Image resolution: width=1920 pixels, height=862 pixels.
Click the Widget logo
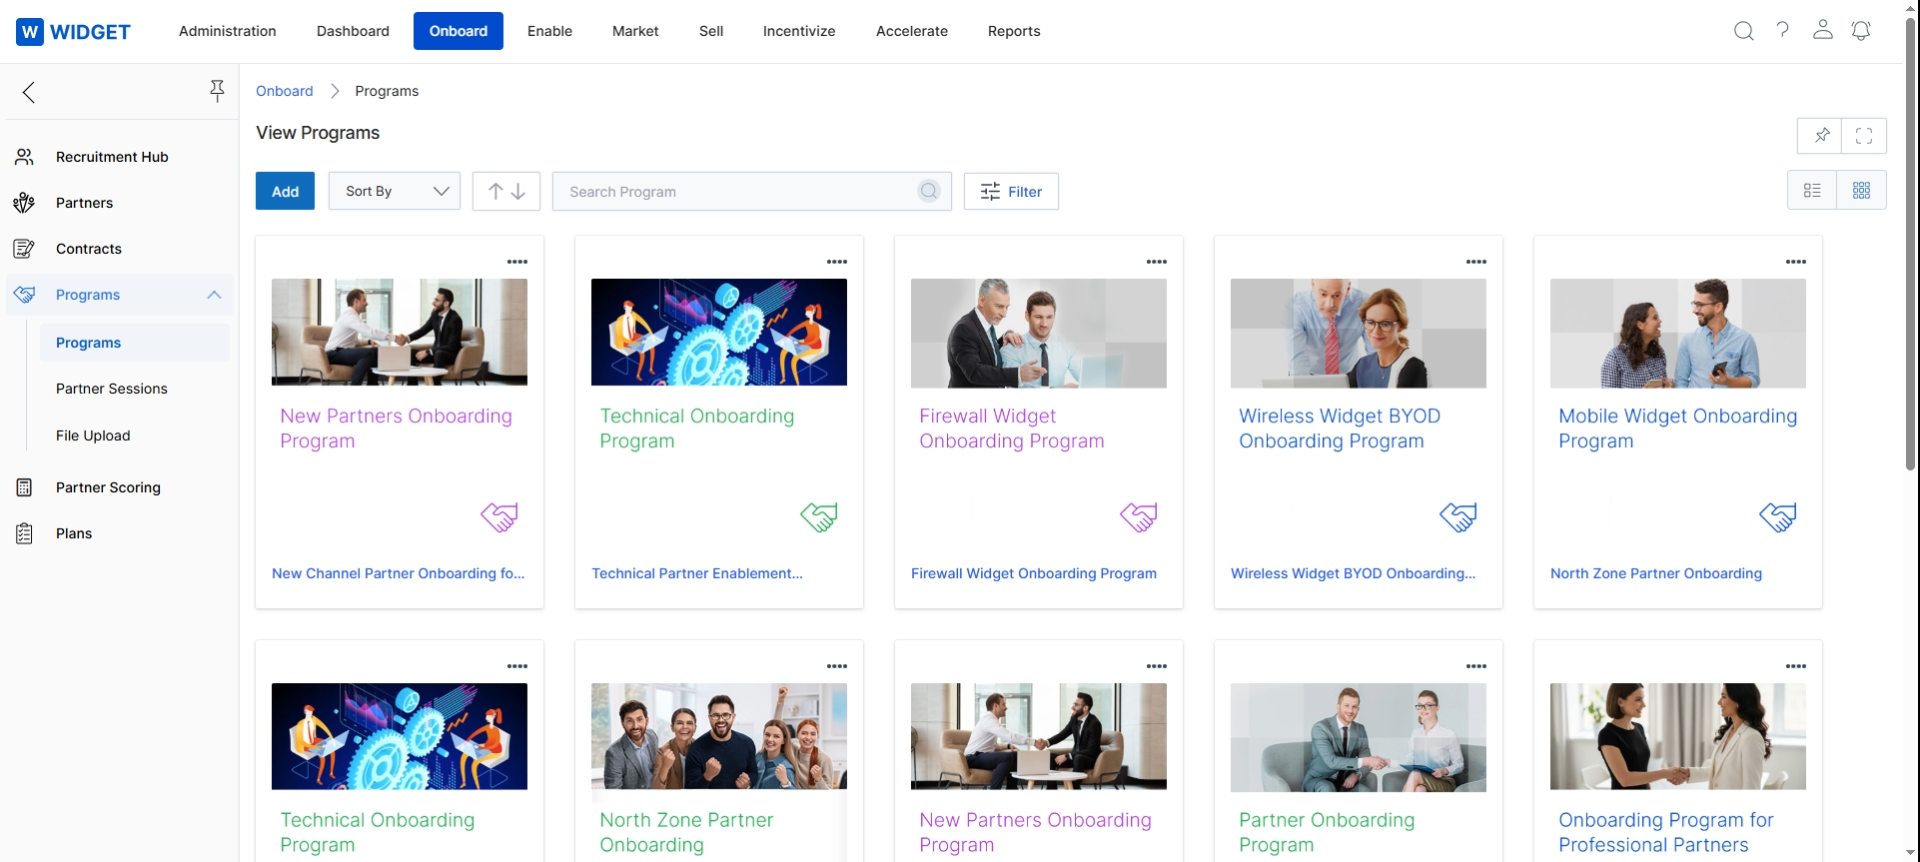tap(73, 31)
